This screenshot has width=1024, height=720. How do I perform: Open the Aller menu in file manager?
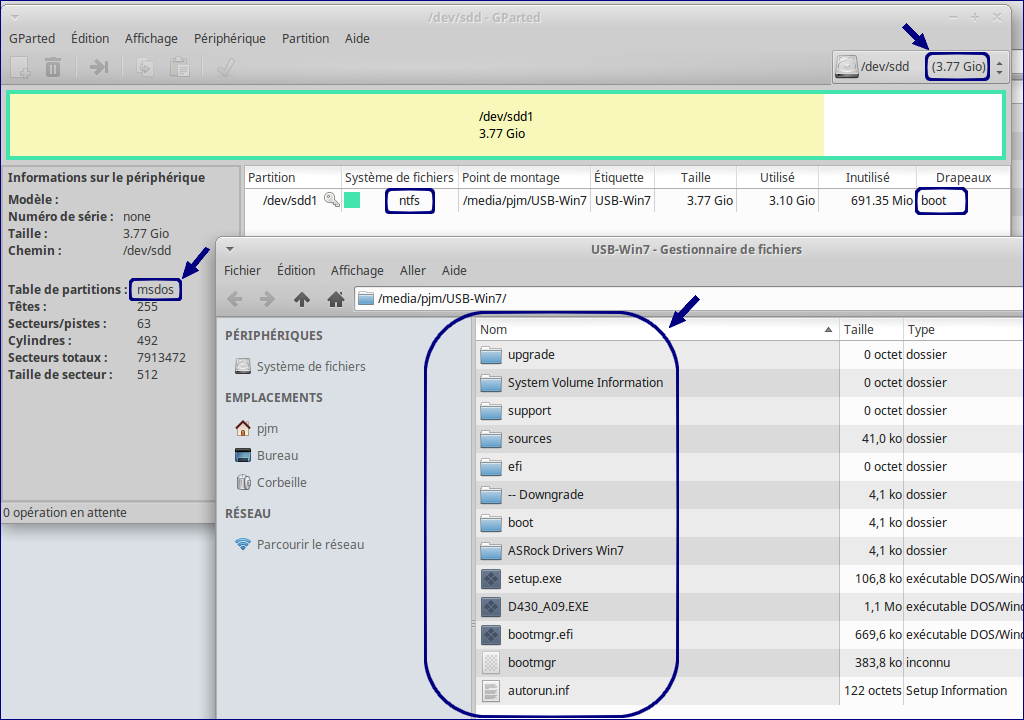pyautogui.click(x=413, y=270)
